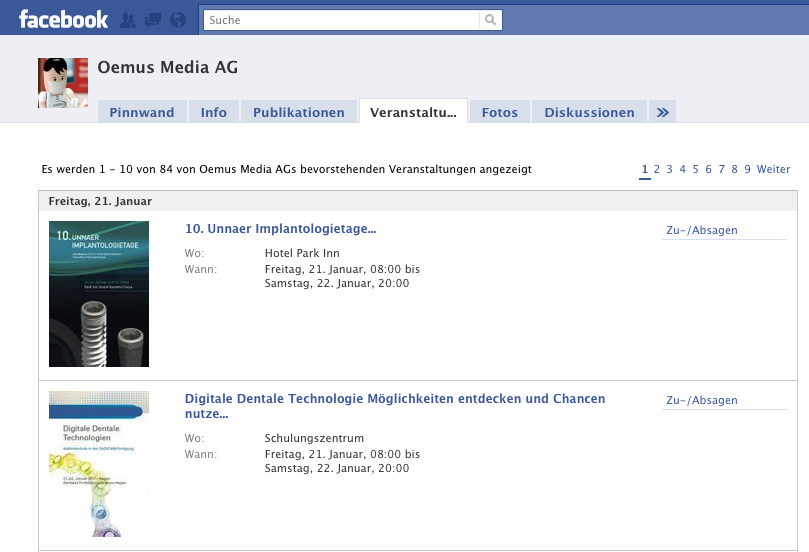
Task: Open 10. Unnaer Implantologietage event link
Action: click(x=281, y=229)
